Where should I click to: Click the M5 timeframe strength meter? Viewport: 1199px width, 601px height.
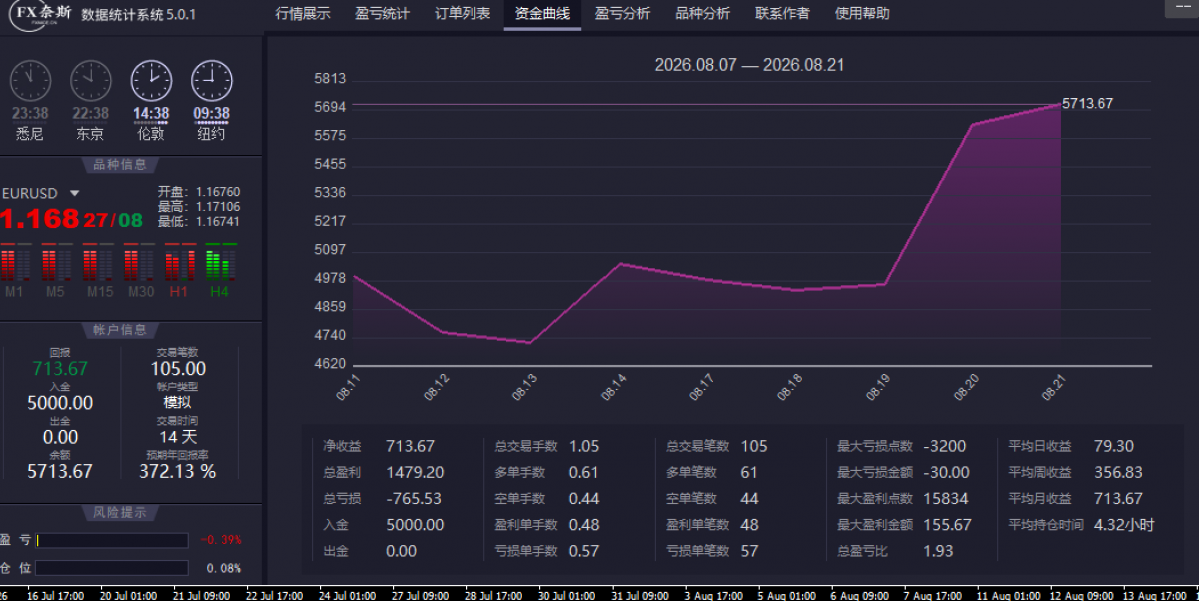point(56,263)
